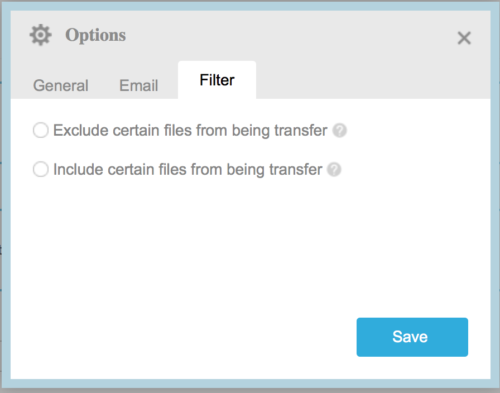Viewport: 500px width, 393px height.
Task: Open Email settings in Options dialog
Action: click(x=139, y=85)
